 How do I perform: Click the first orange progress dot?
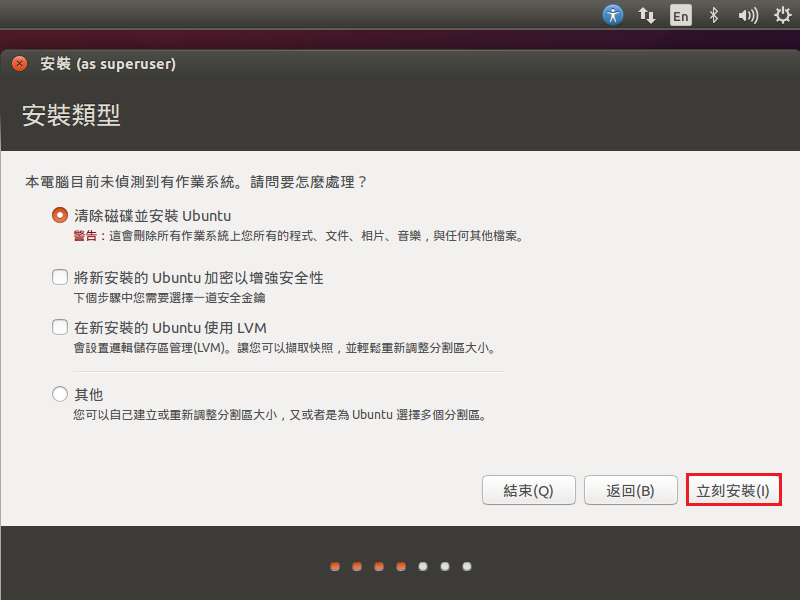(335, 567)
